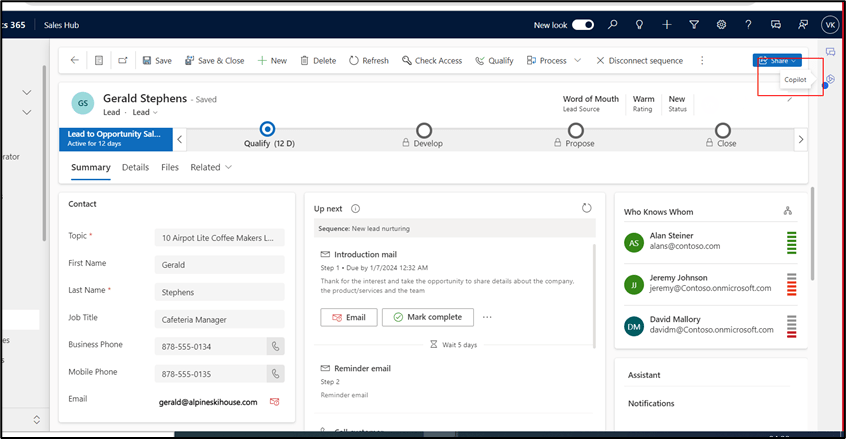The width and height of the screenshot is (846, 439).
Task: Click Save & Close in command bar
Action: click(x=213, y=61)
